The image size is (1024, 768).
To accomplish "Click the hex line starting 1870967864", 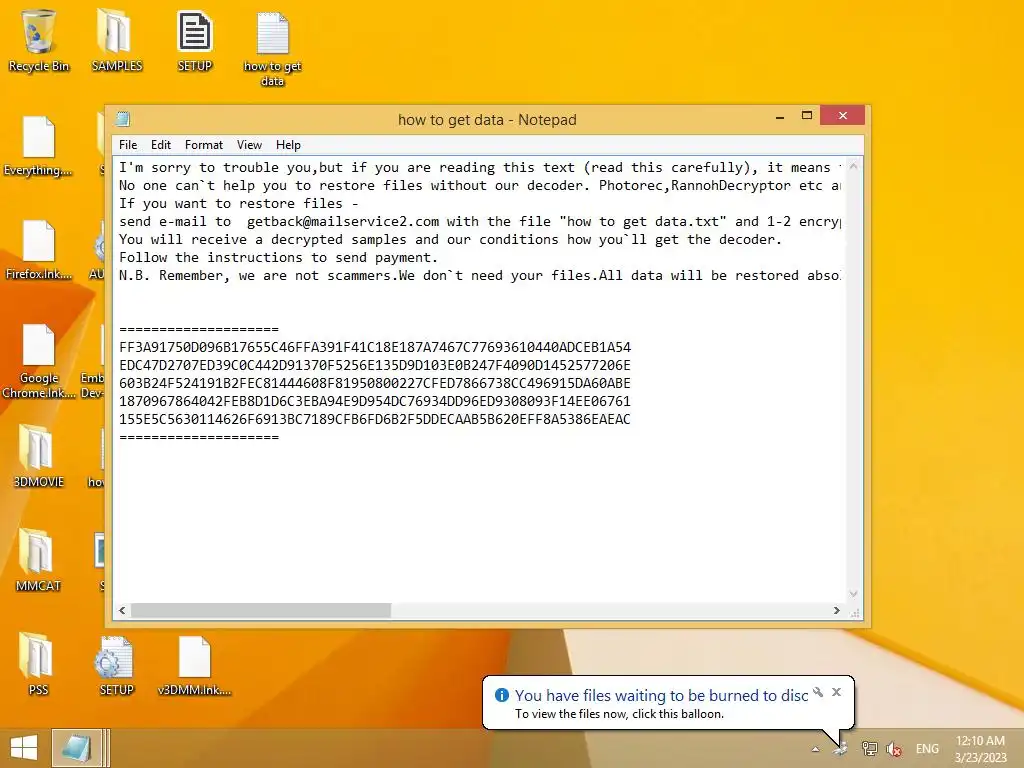I will pyautogui.click(x=375, y=401).
